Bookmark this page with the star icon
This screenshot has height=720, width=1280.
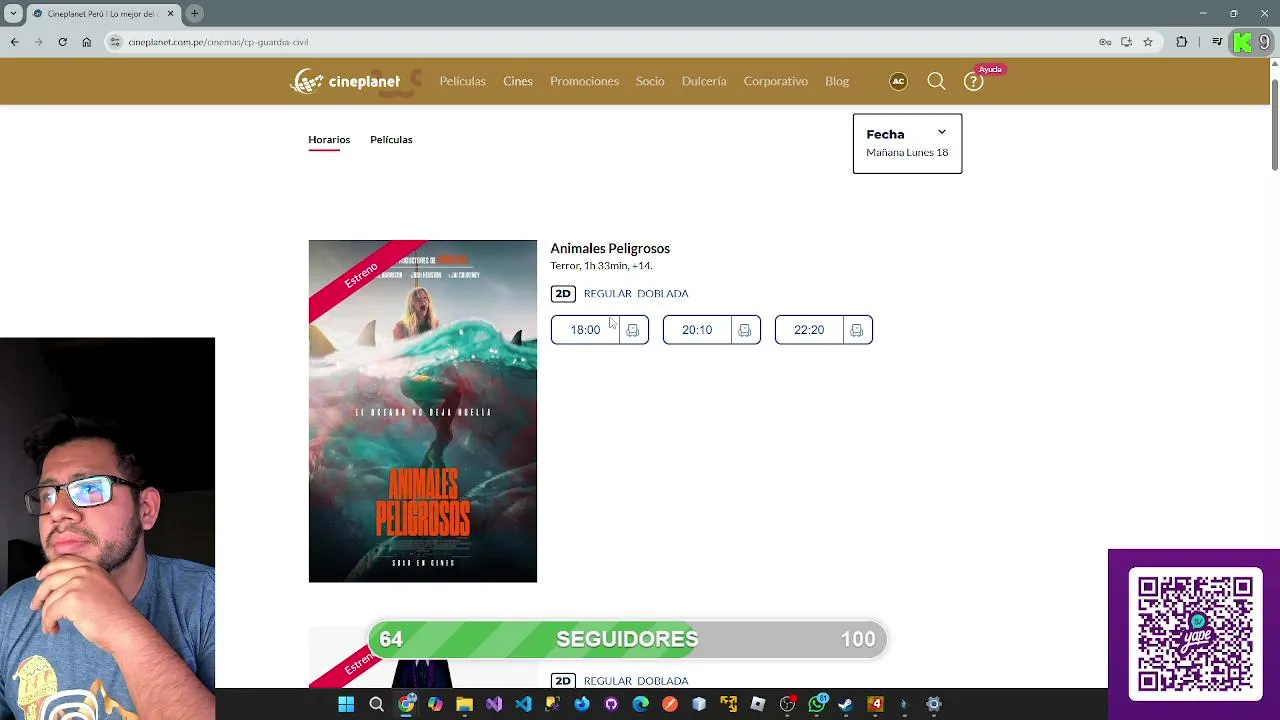[x=1148, y=42]
